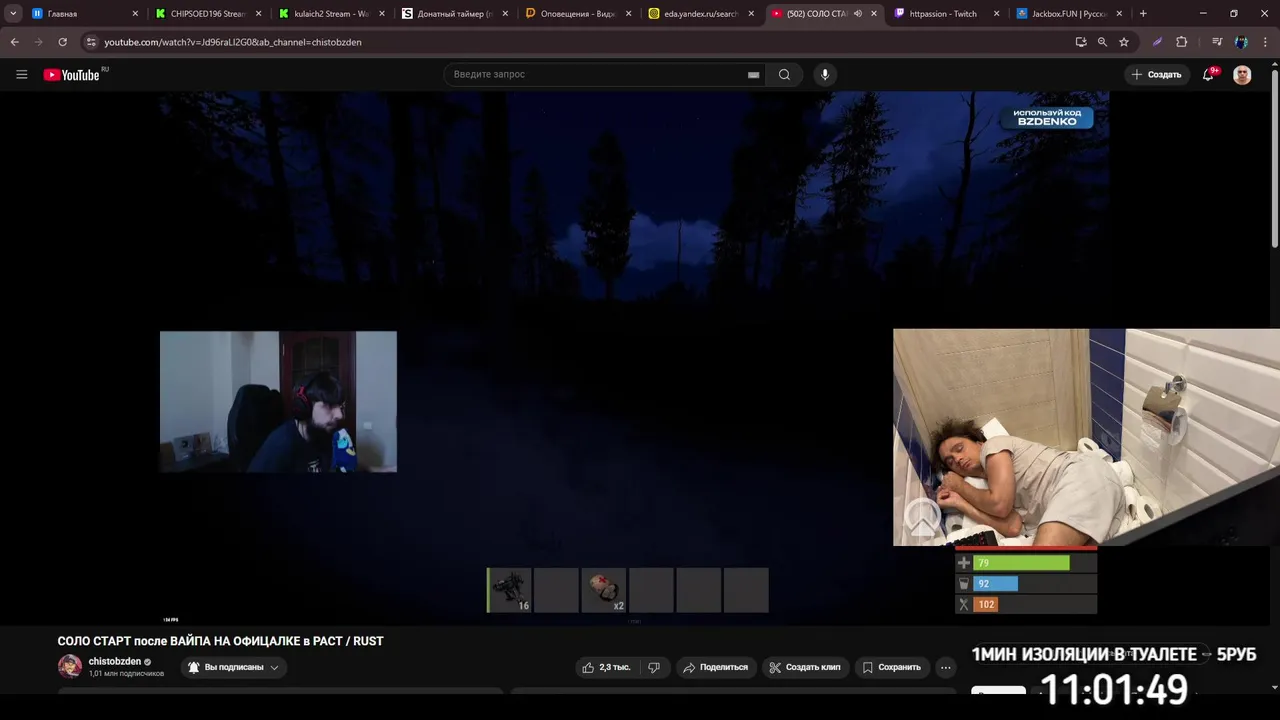Switch to the Донатный таймер tab
The height and width of the screenshot is (720, 1280).
click(x=453, y=14)
